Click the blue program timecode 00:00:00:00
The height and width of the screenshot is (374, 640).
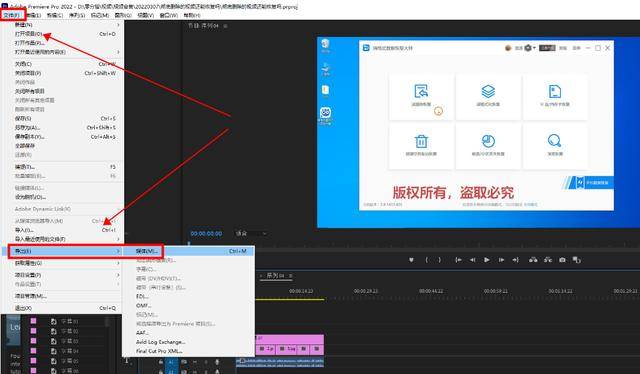click(207, 234)
